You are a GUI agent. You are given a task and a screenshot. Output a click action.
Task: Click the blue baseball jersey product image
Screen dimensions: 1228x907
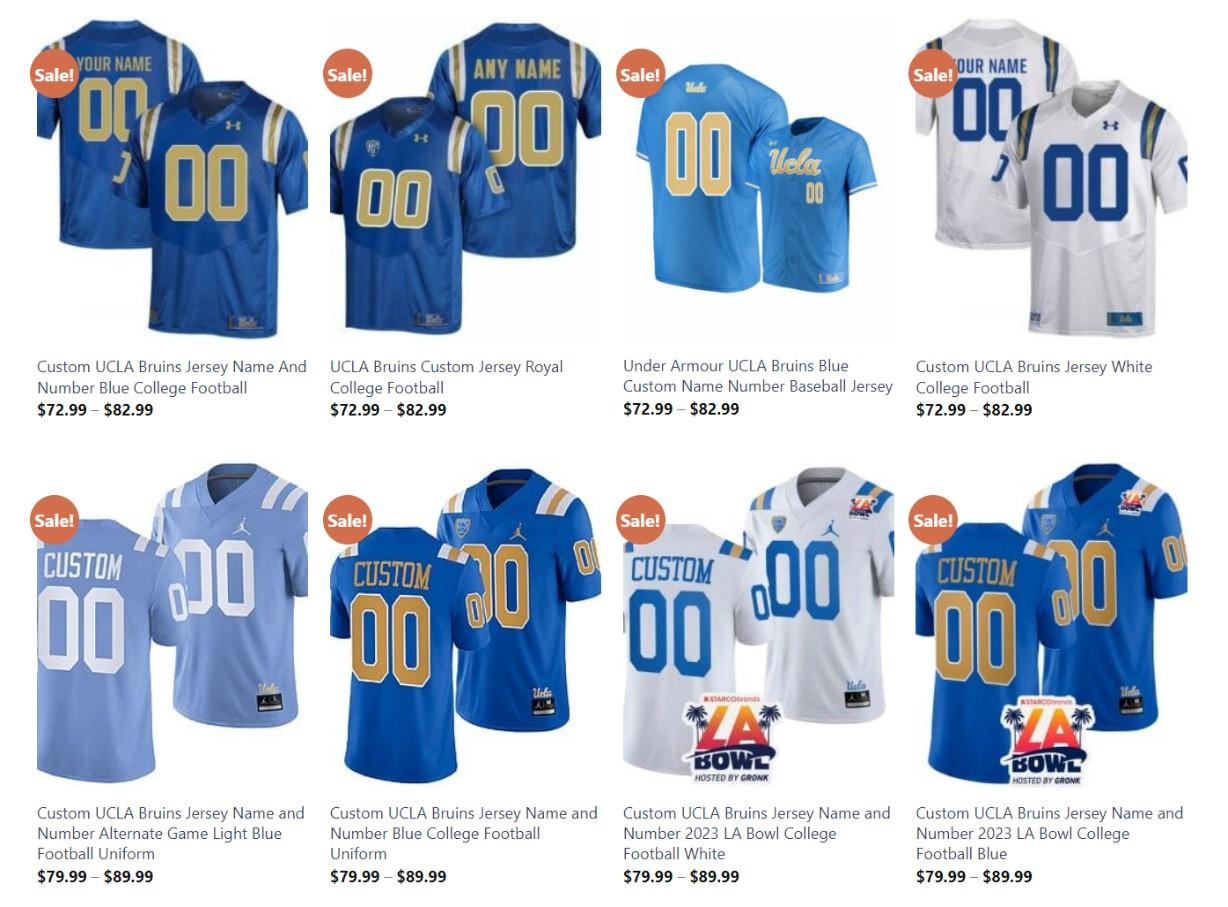coord(758,178)
